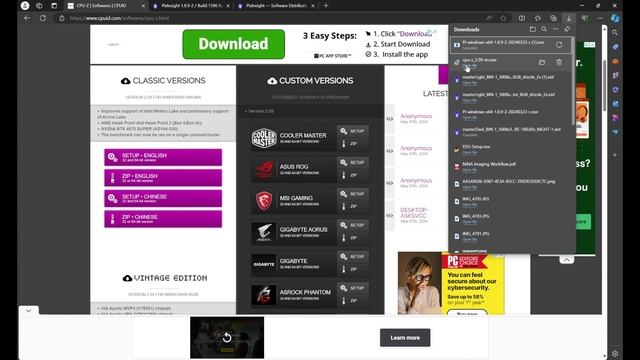
Task: Collapse the bottom ad banner chevron
Action: tap(29, 311)
